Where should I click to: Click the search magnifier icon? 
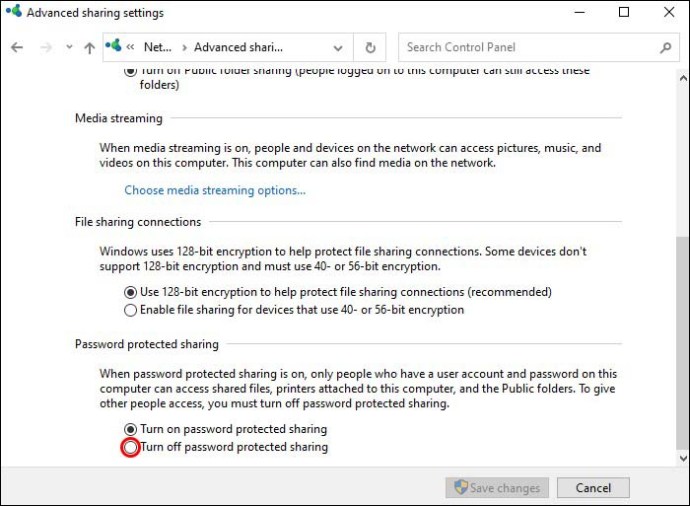point(666,47)
